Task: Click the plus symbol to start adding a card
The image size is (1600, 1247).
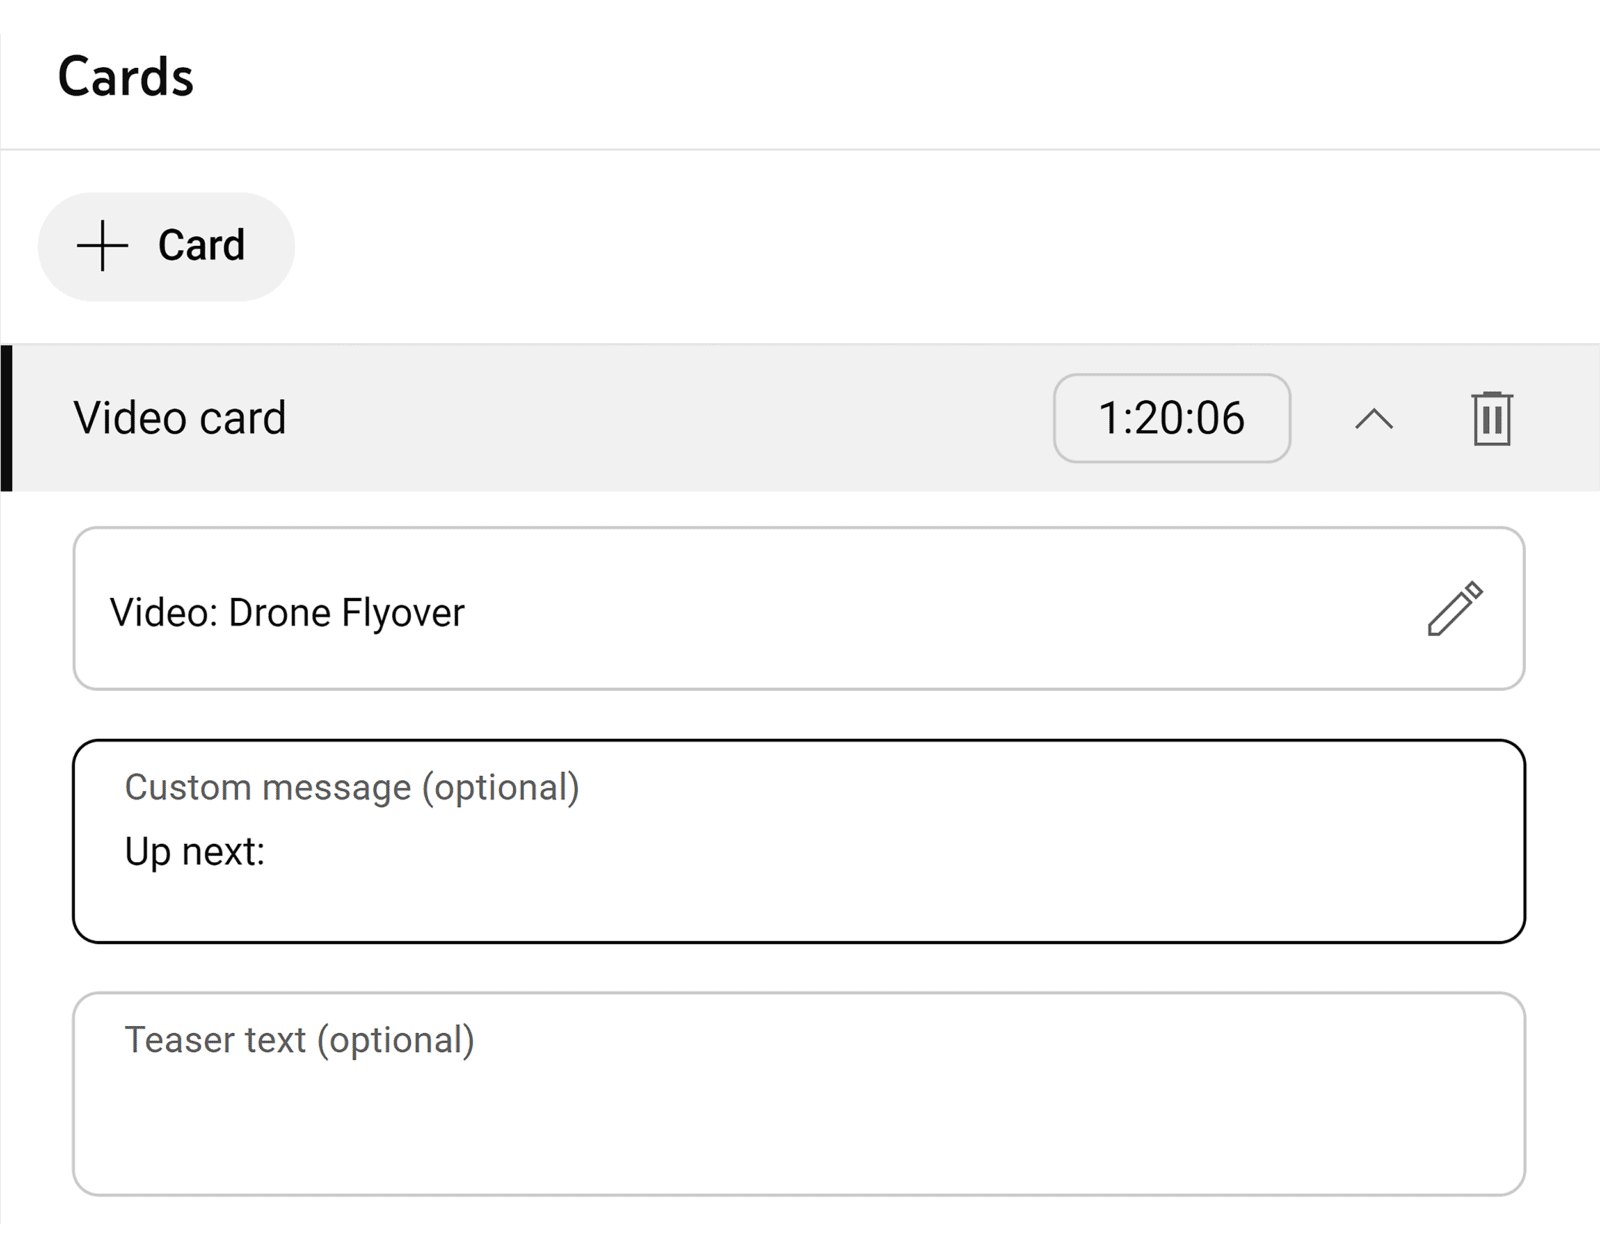Action: [x=103, y=245]
